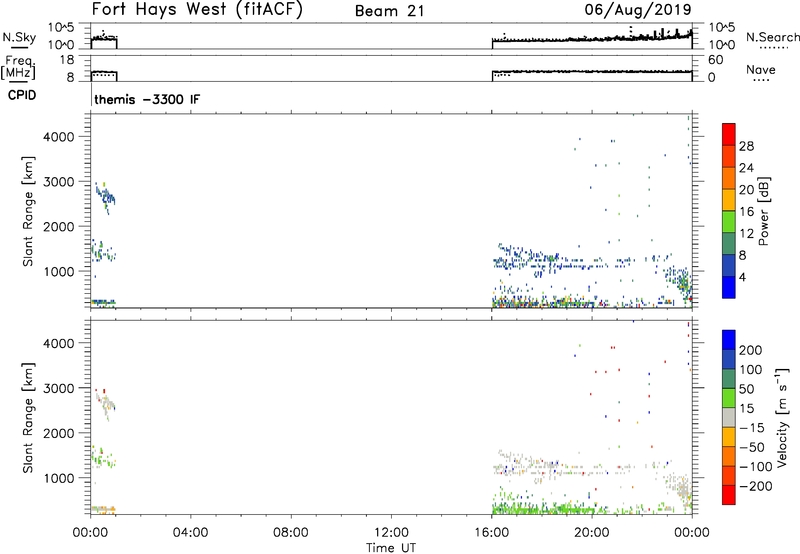Screen dimensions: 800x554
Task: Select the "themis -3300 IF" CPID text
Action: pos(147,99)
